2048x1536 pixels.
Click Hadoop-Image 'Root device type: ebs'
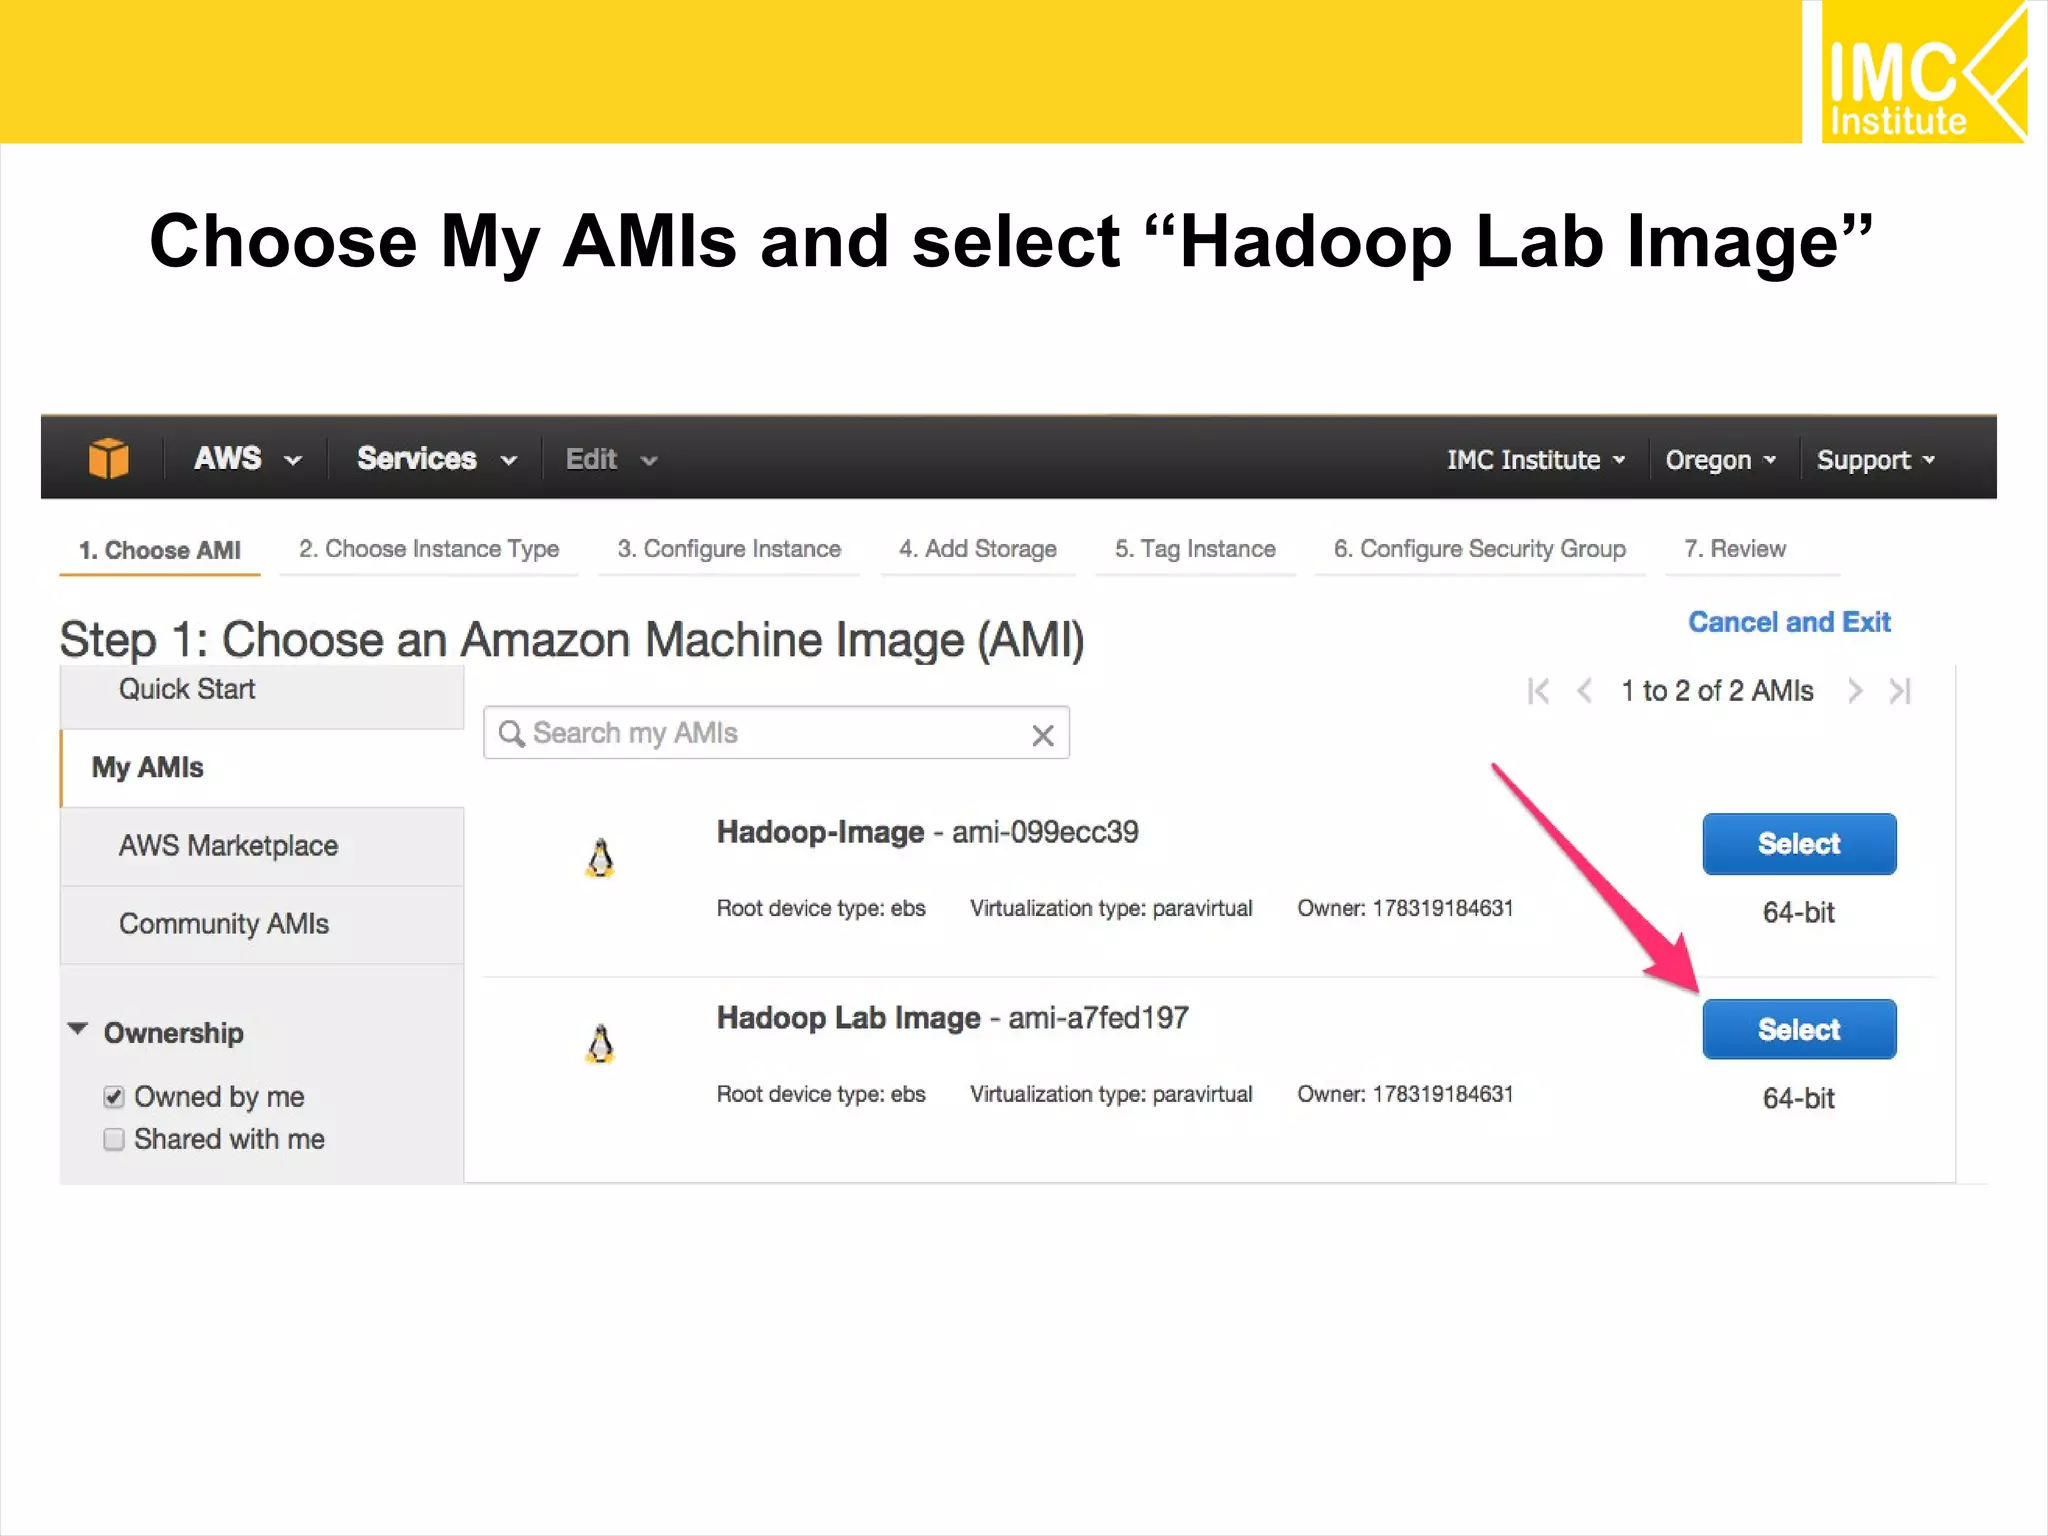coord(821,908)
